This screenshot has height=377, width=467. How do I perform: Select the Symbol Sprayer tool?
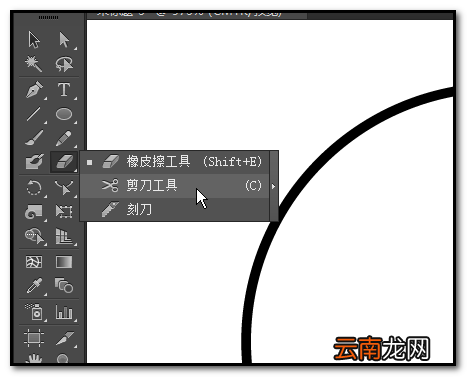[x=34, y=311]
